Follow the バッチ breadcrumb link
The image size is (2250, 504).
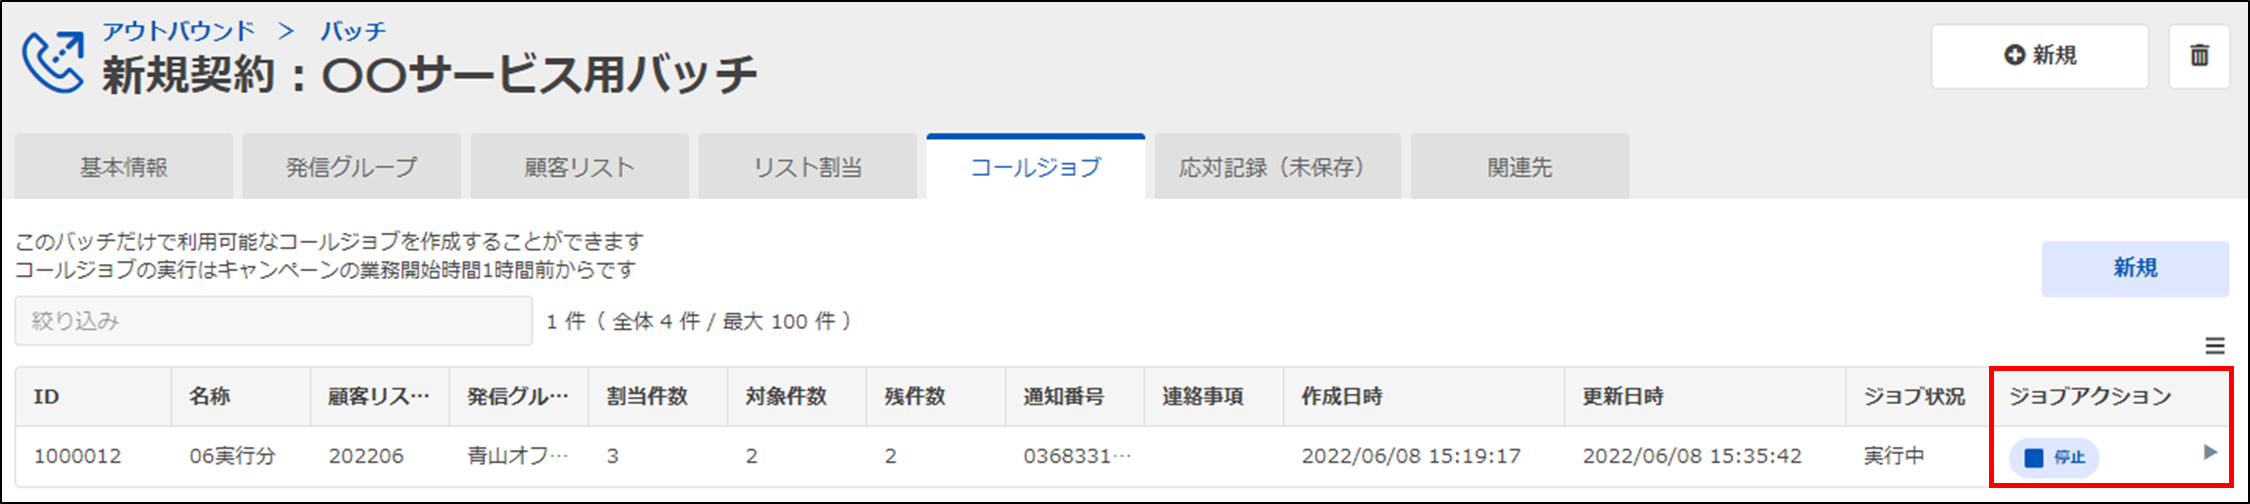(x=352, y=31)
